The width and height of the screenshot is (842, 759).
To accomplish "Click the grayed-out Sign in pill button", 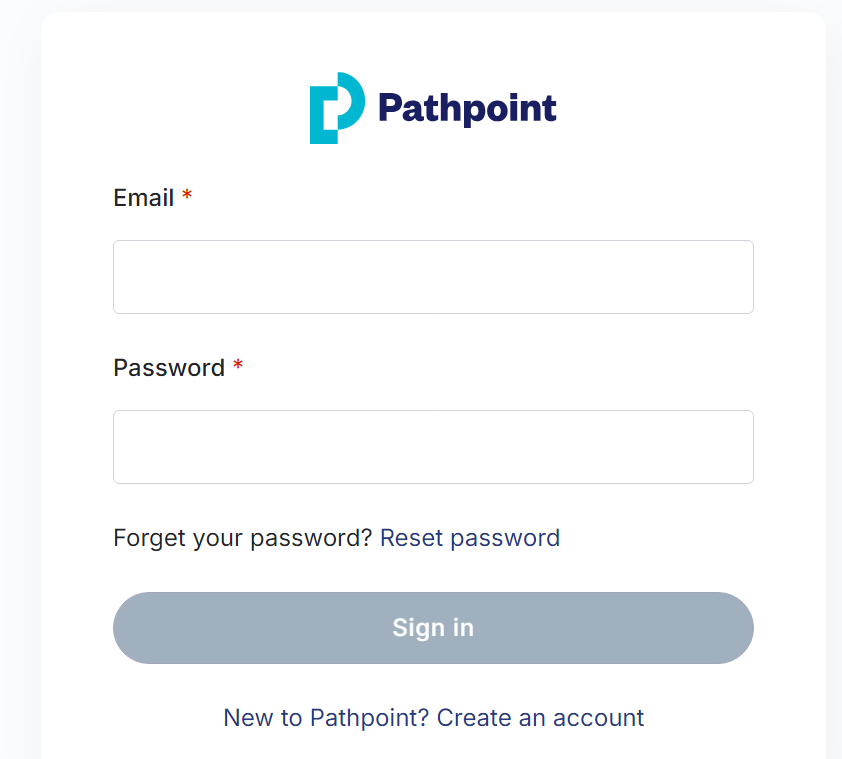I will point(433,628).
